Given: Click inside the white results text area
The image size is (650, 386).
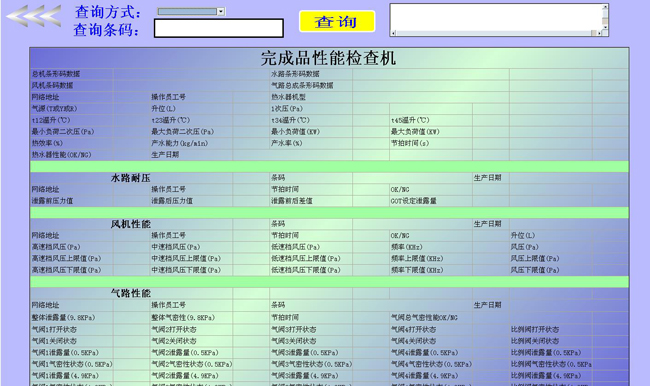Looking at the screenshot, I should pyautogui.click(x=495, y=17).
